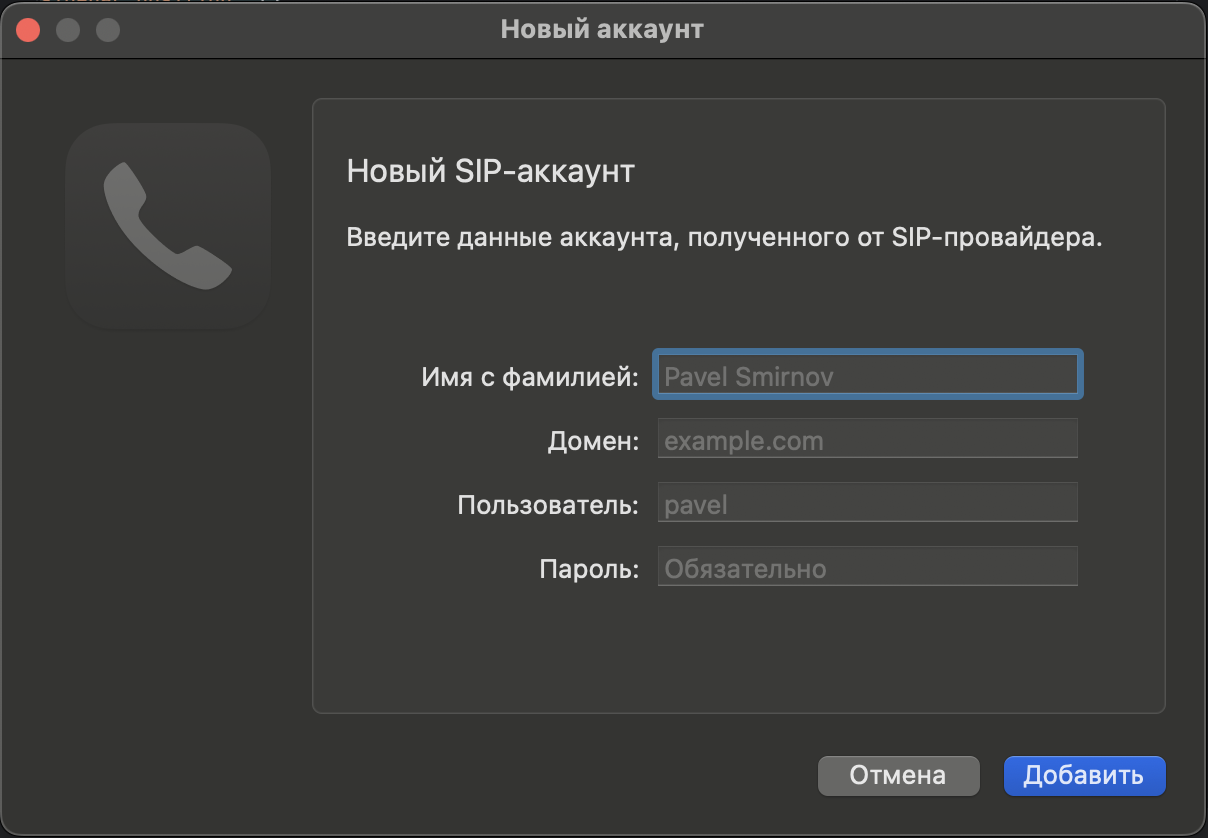Viewport: 1208px width, 838px height.
Task: Select the Пользователь field with pavel placeholder
Action: (x=867, y=504)
